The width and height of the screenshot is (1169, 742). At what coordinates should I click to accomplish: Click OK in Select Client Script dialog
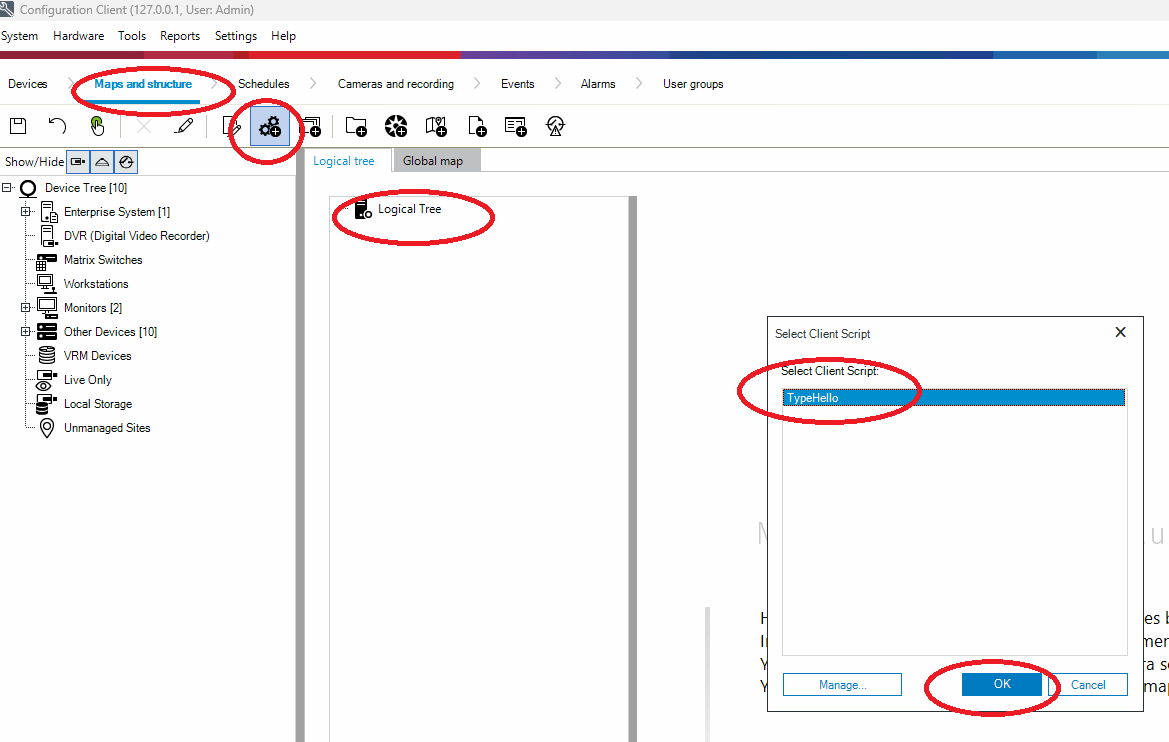click(1002, 685)
